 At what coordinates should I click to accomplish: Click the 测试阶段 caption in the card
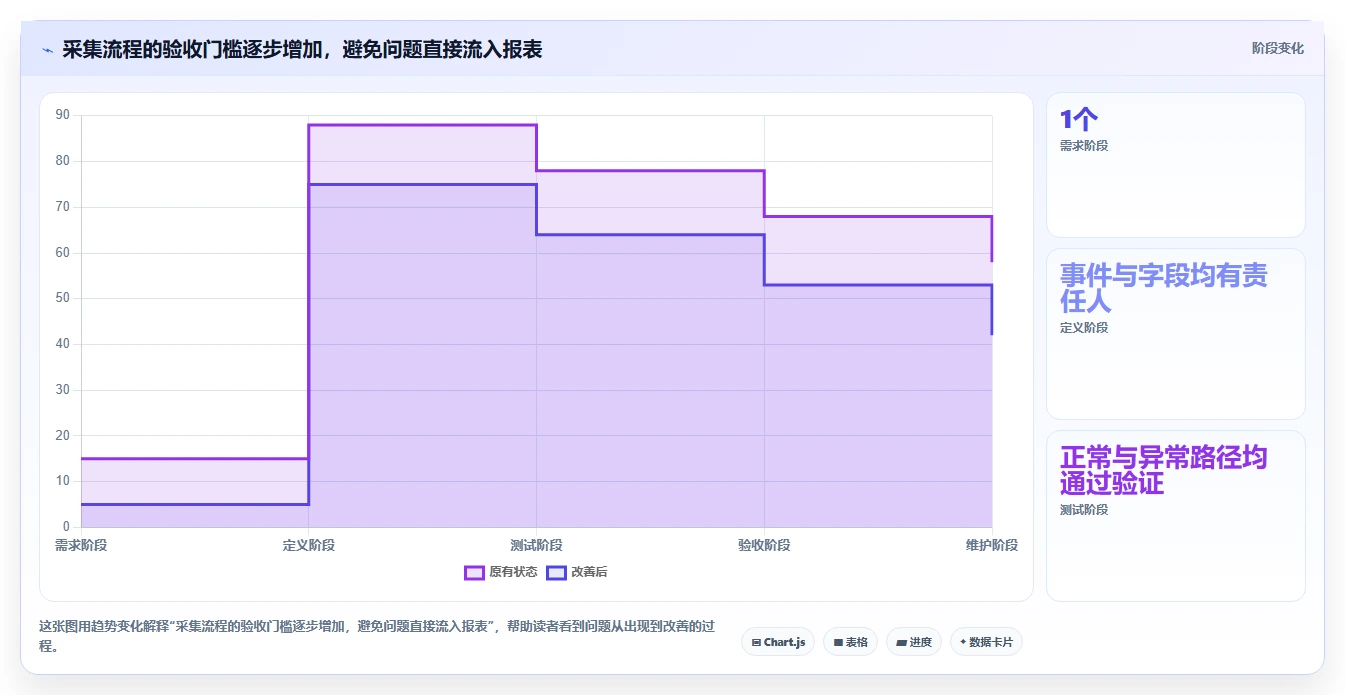[x=1084, y=509]
